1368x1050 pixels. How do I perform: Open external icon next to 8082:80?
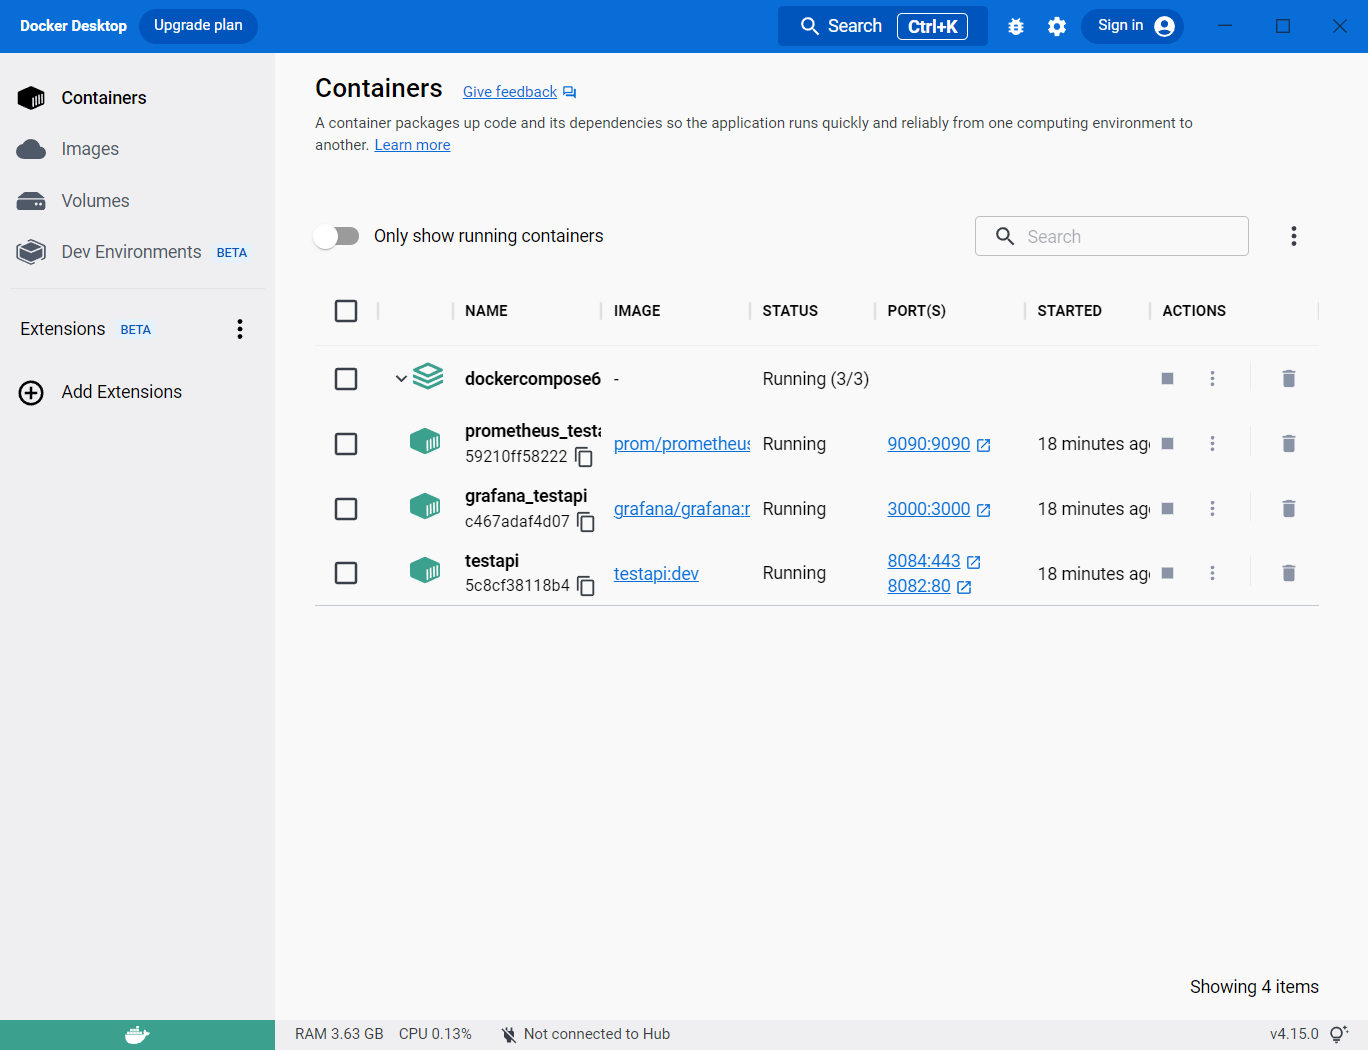point(964,587)
